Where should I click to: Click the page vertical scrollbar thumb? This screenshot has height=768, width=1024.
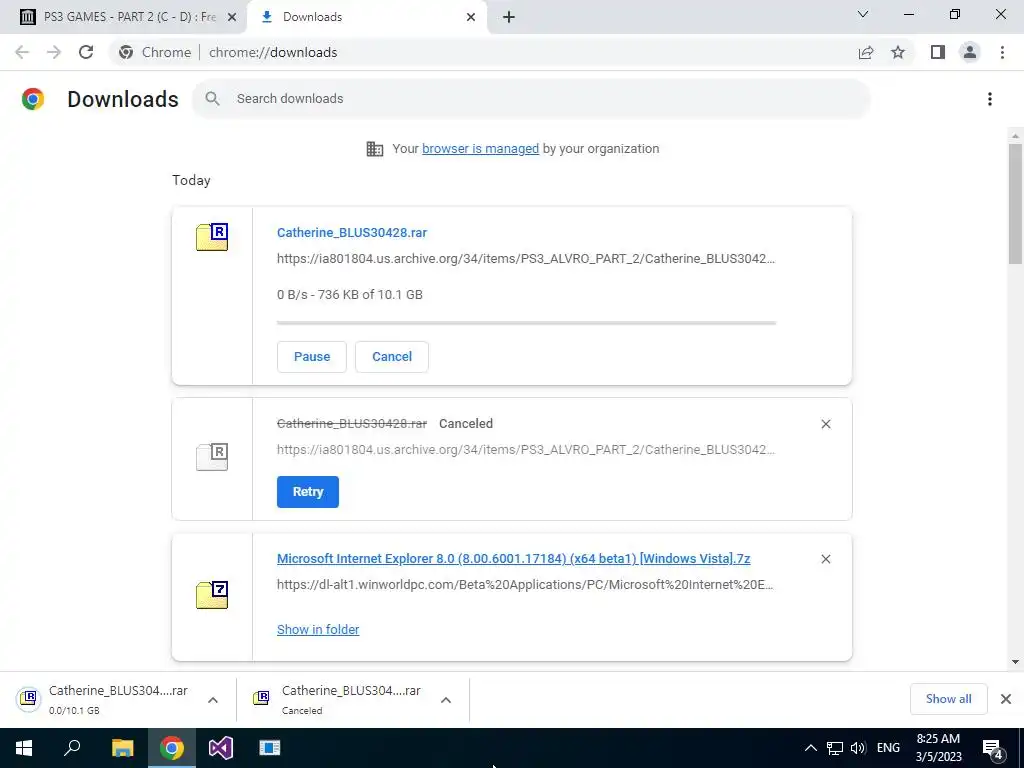pos(1015,204)
